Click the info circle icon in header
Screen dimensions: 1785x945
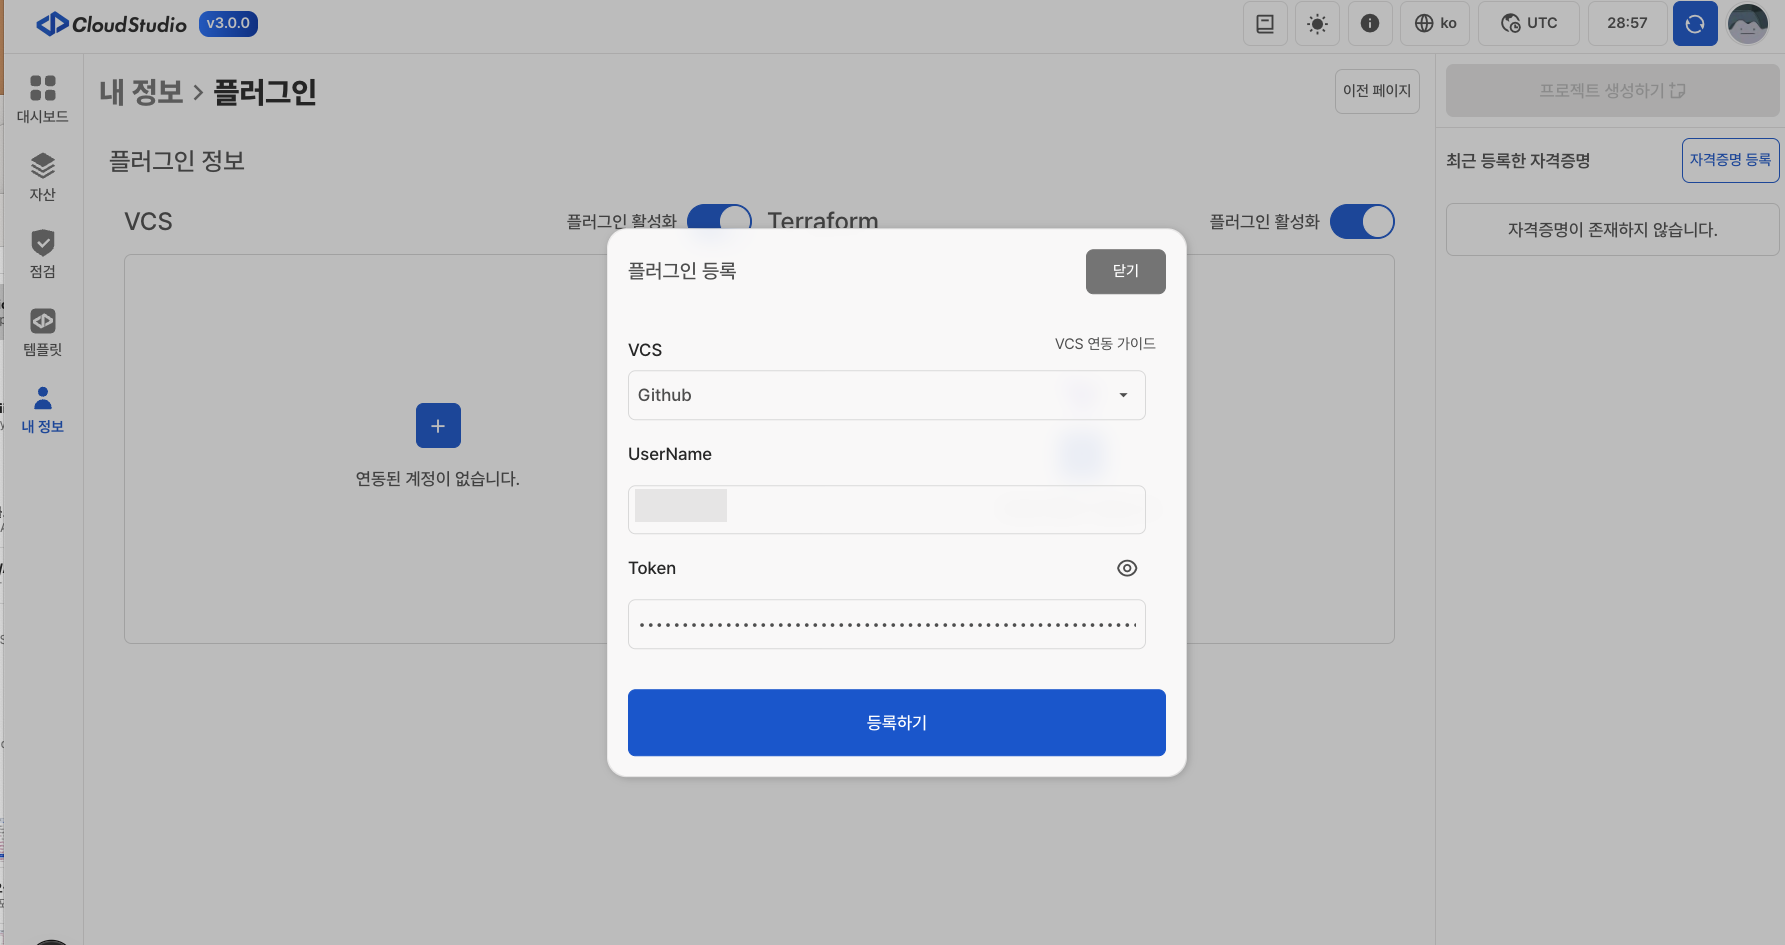[1370, 24]
